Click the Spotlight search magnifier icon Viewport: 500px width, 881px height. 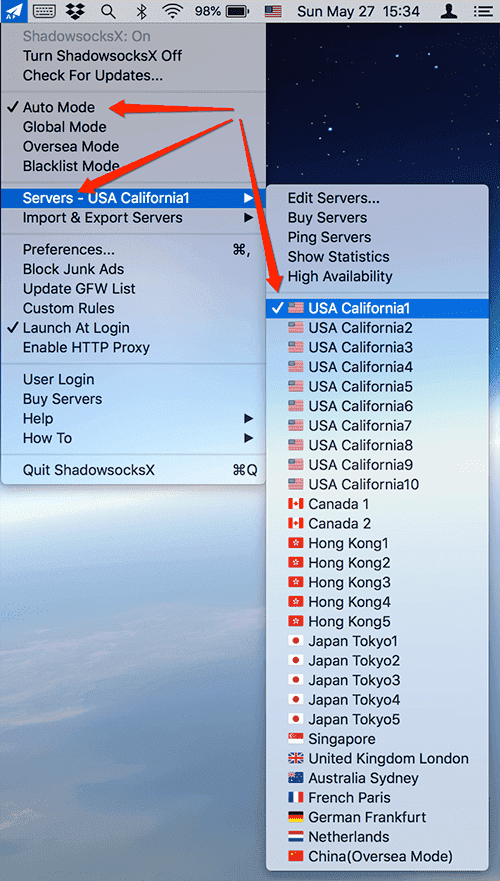(x=108, y=11)
